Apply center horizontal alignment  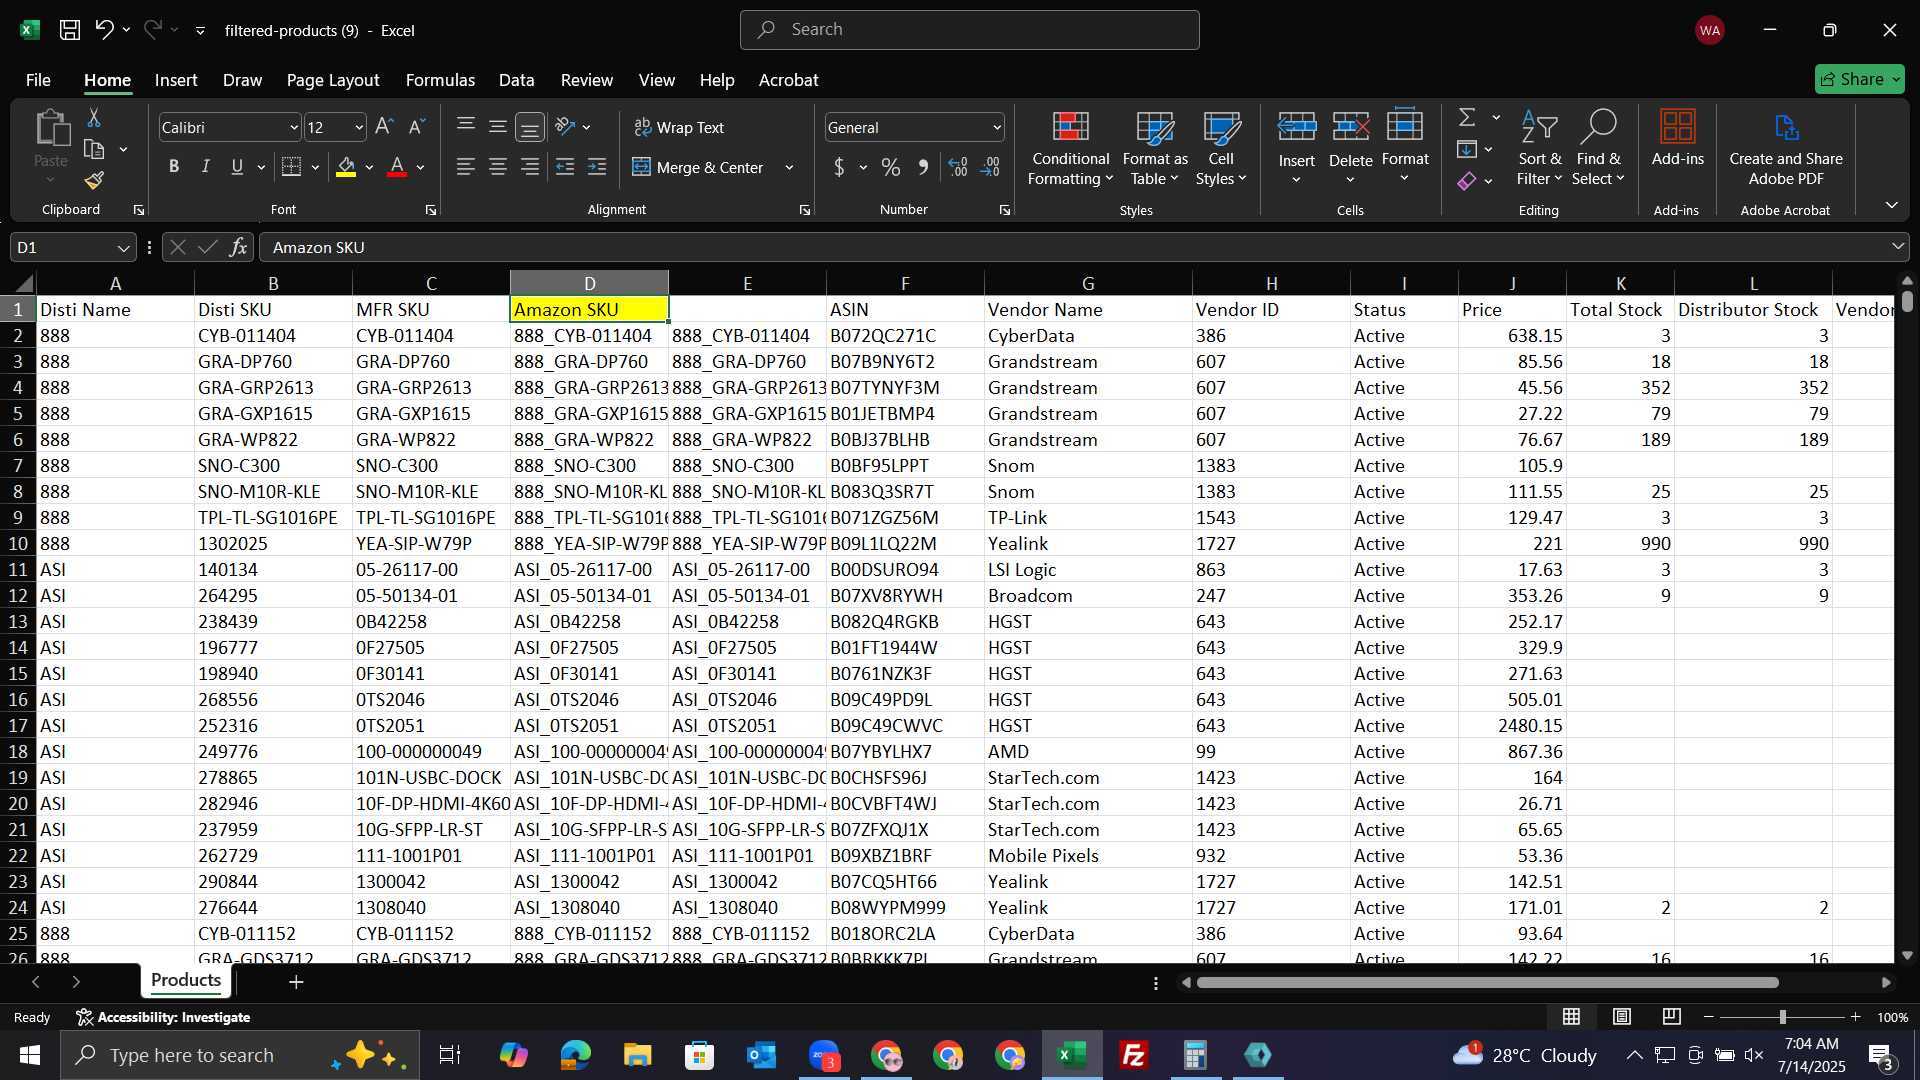click(498, 167)
